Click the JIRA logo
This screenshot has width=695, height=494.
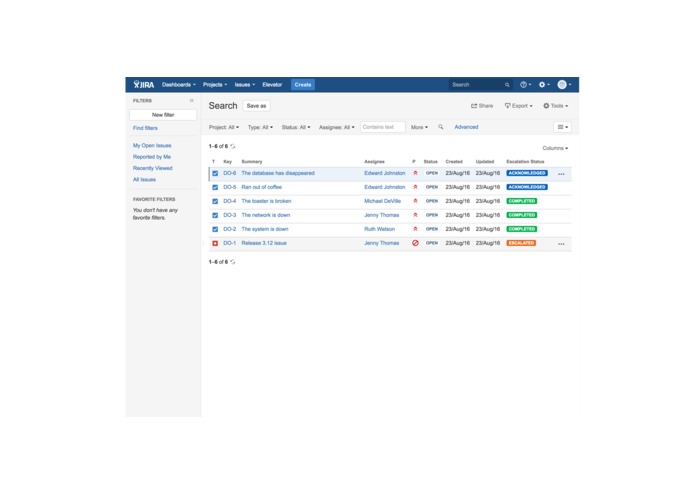144,85
